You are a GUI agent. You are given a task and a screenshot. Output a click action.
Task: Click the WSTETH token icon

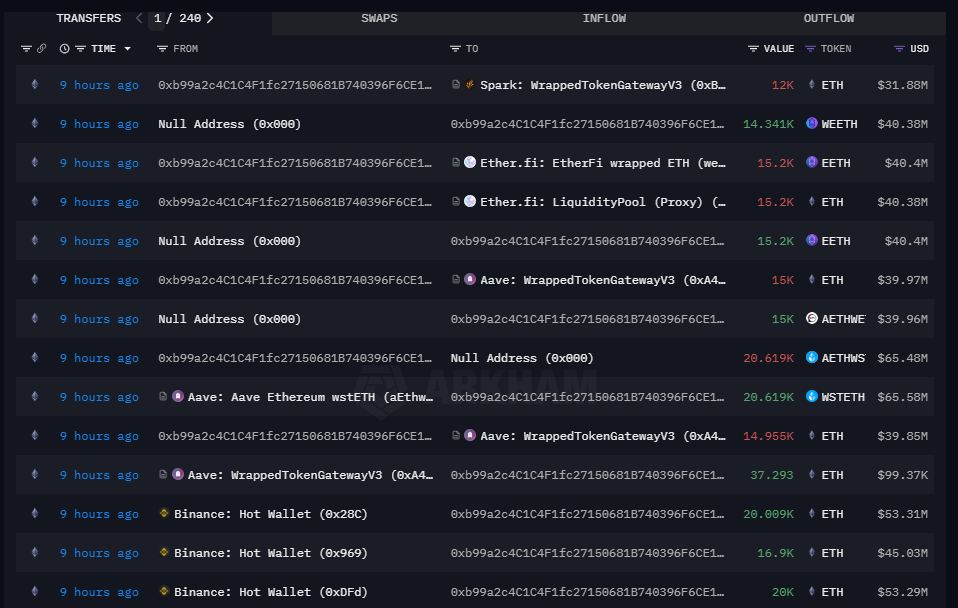tap(812, 397)
